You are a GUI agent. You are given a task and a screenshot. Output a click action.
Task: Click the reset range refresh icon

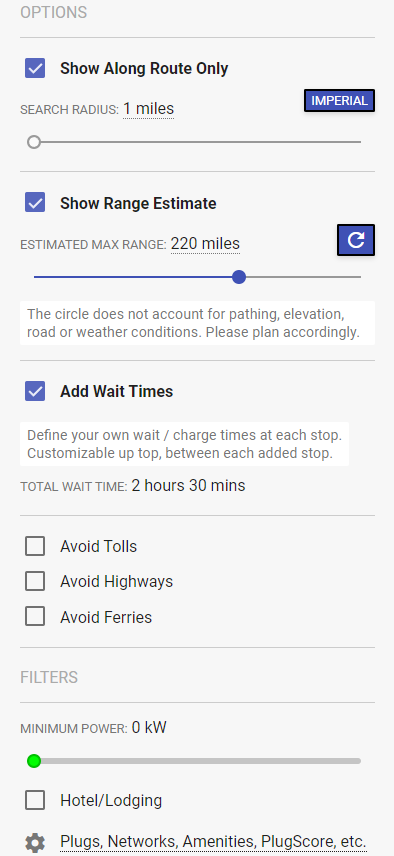[356, 240]
